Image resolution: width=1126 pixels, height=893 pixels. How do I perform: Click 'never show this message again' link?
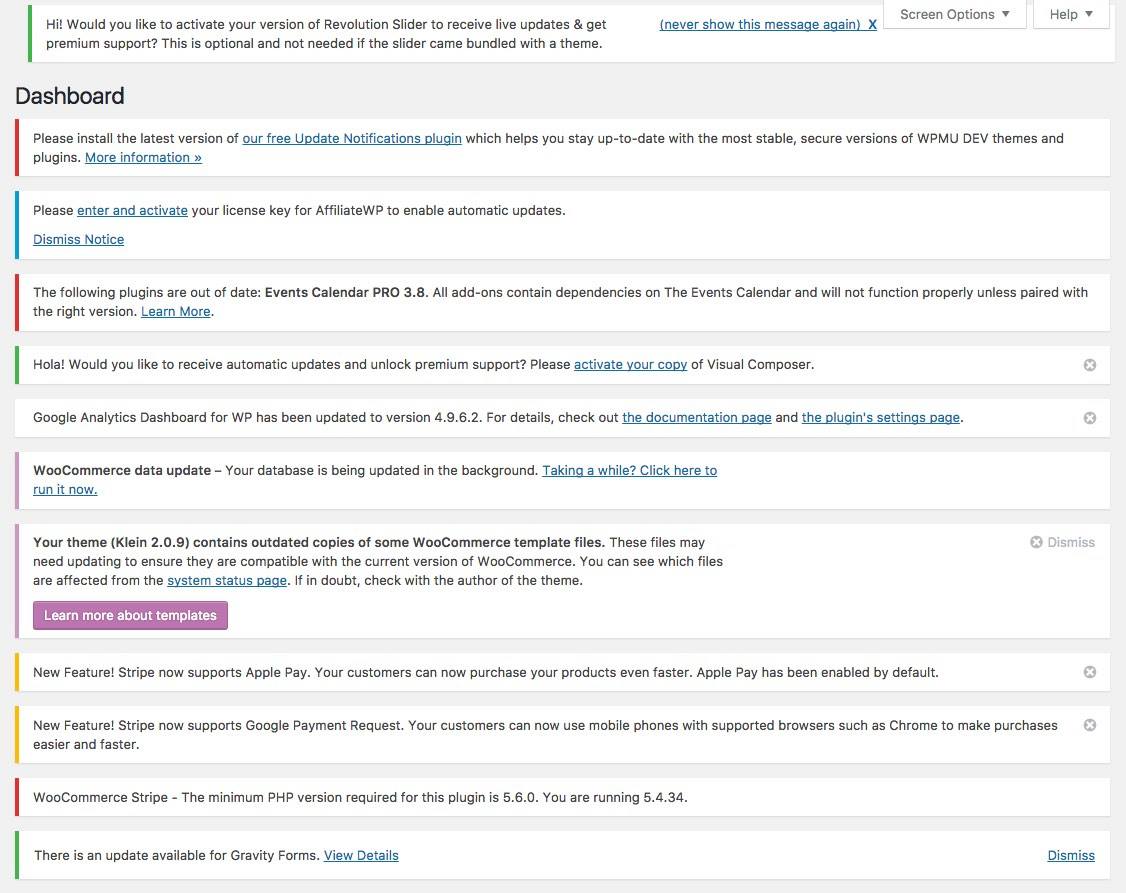760,24
